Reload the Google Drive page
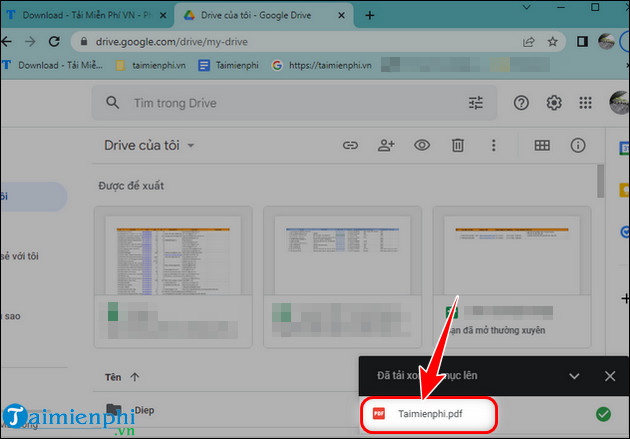 point(54,41)
